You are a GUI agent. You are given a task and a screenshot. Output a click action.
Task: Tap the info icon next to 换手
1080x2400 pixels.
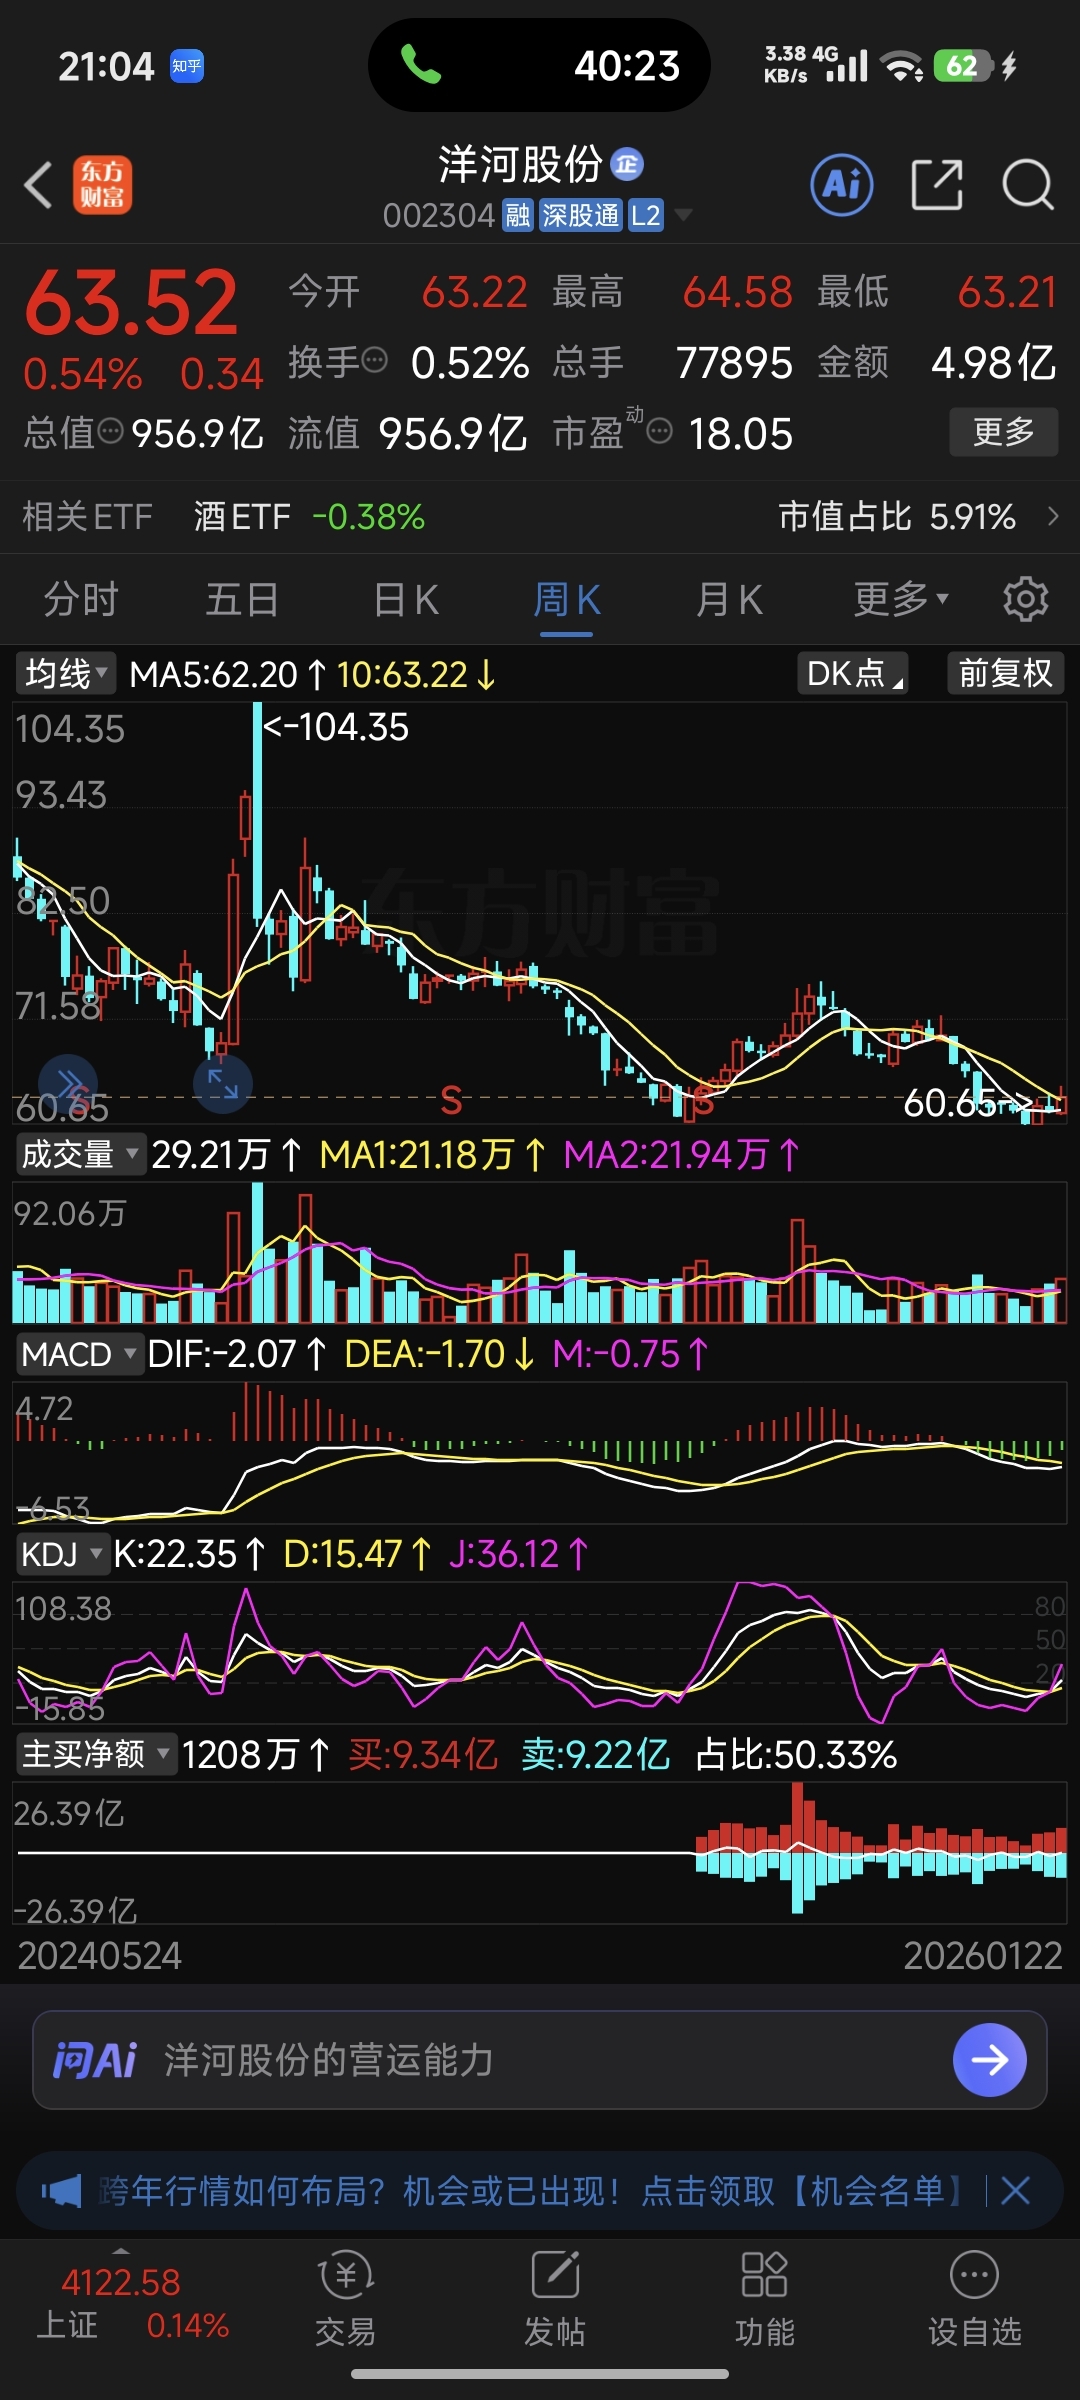[x=374, y=360]
